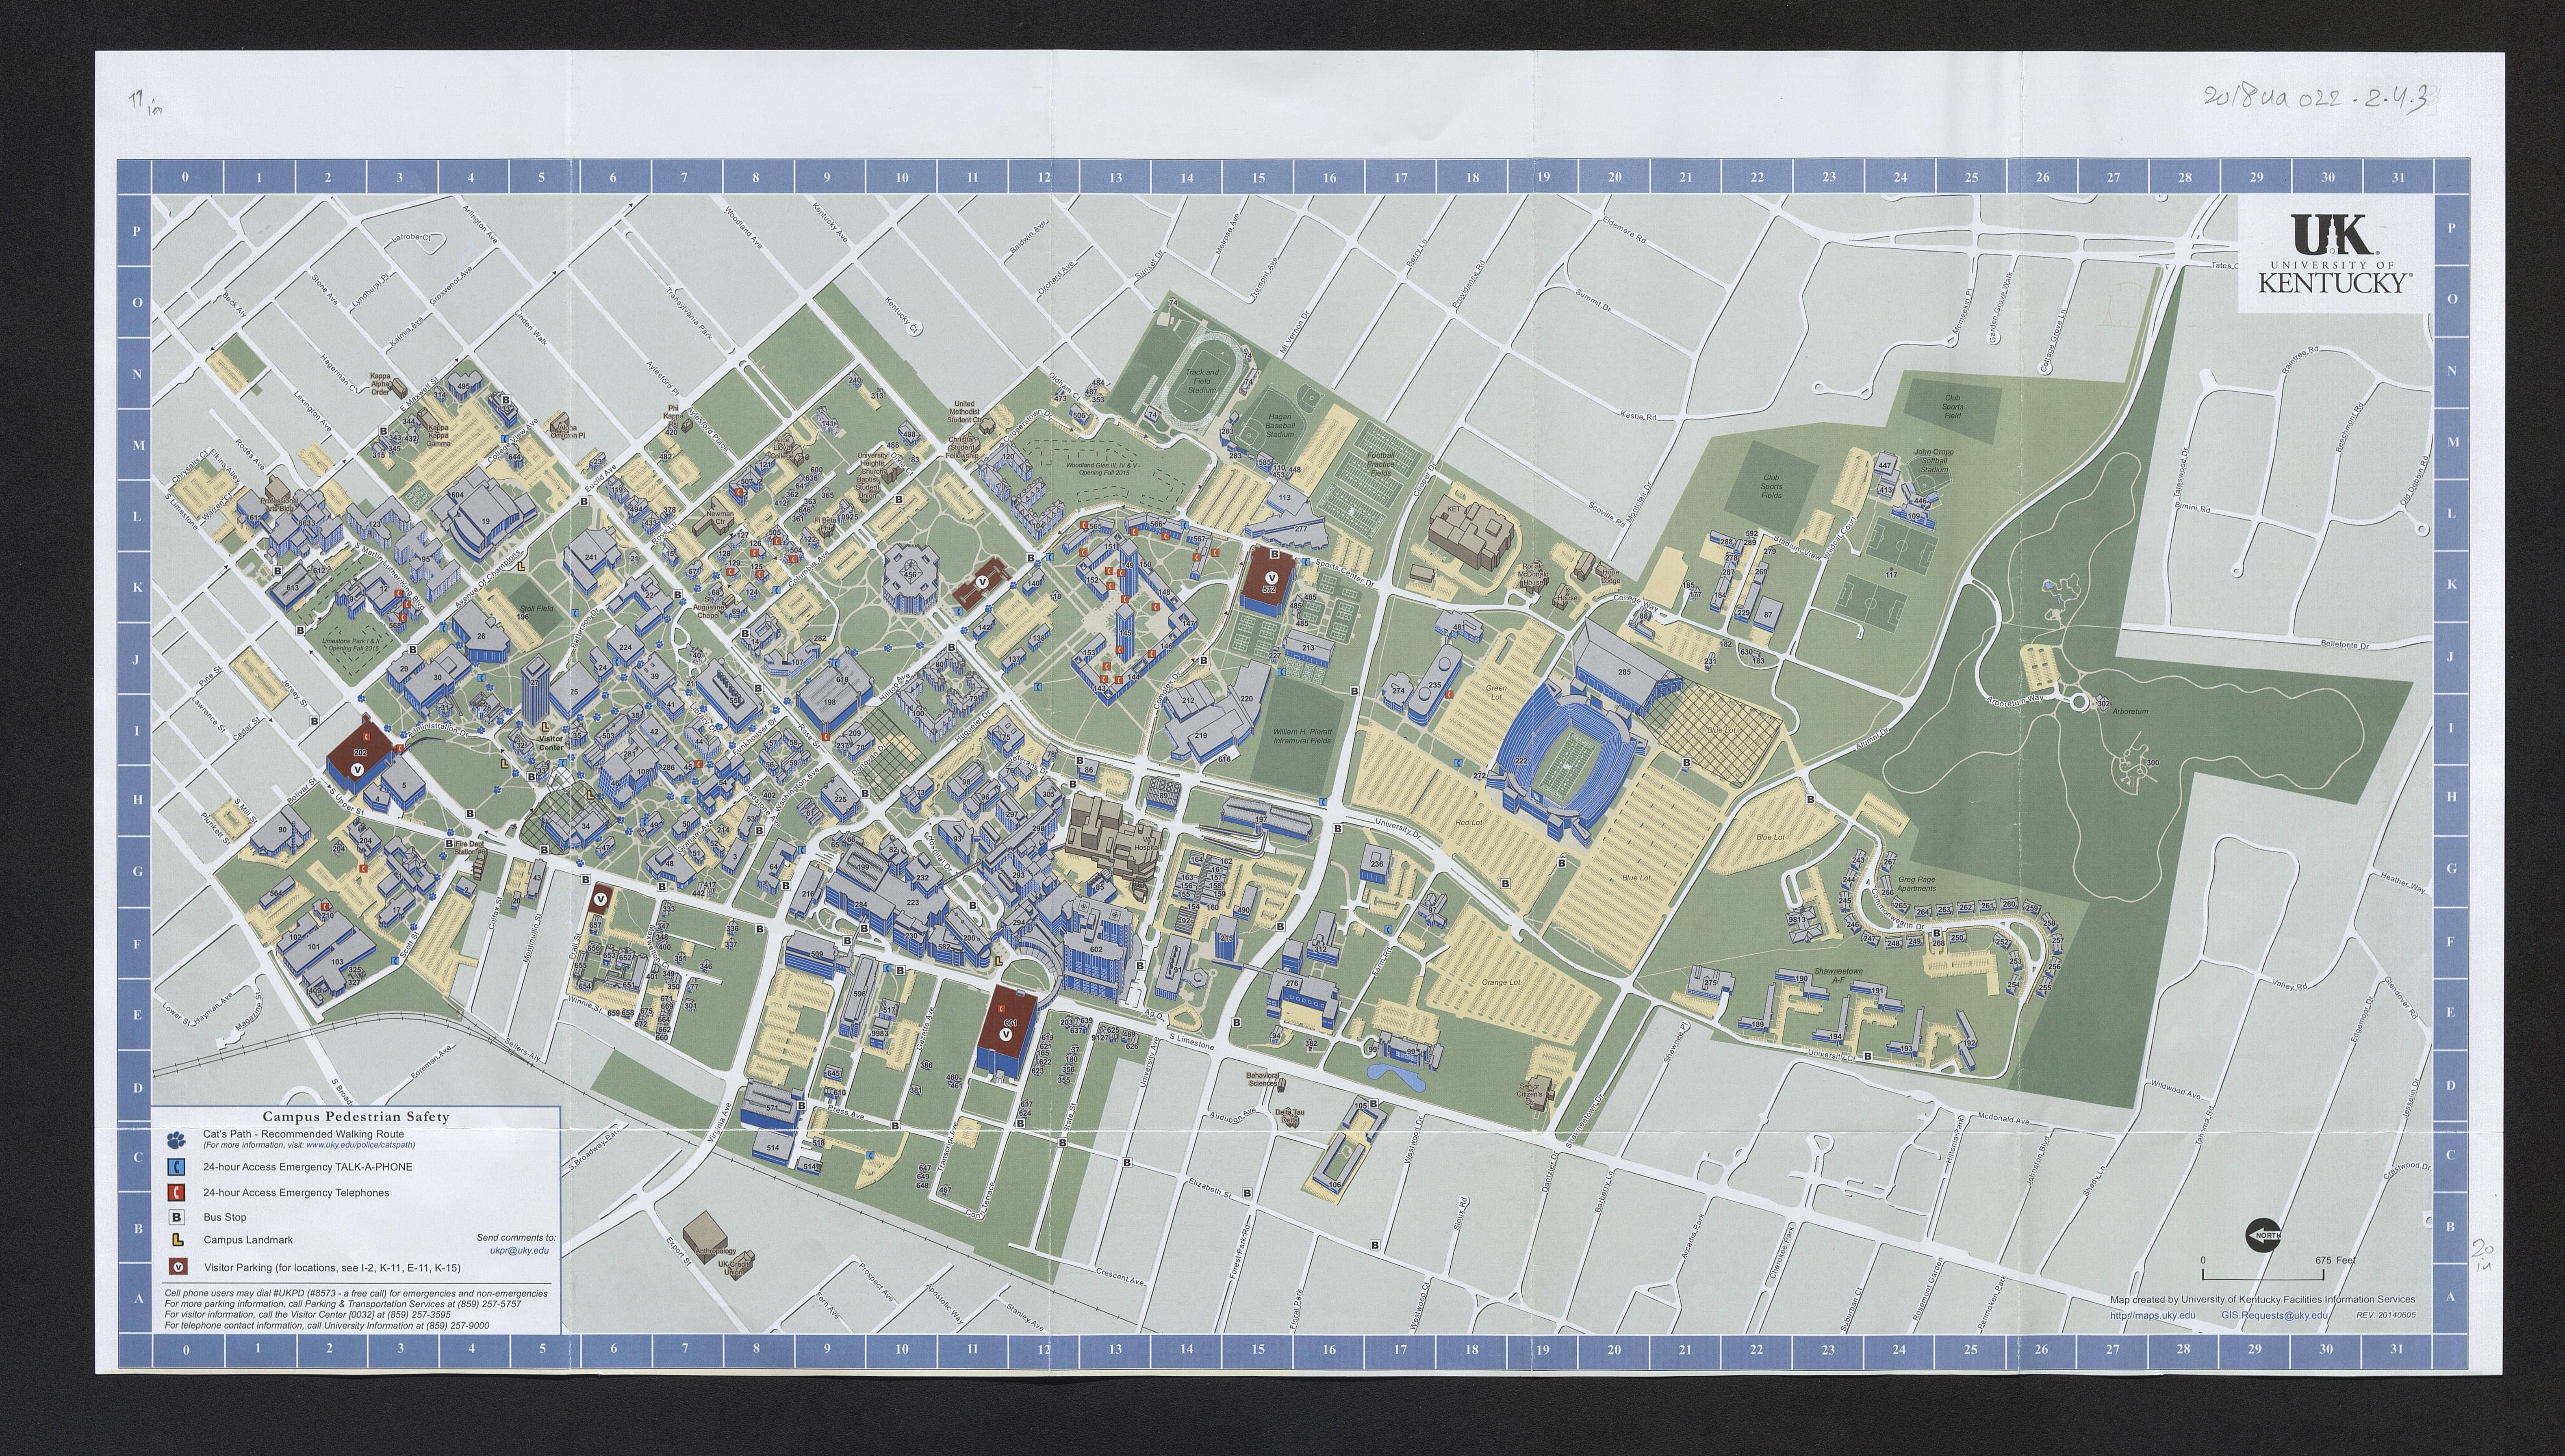Click the Hagan Baseball Stadium label
Image resolution: width=2565 pixels, height=1456 pixels.
tap(1280, 426)
